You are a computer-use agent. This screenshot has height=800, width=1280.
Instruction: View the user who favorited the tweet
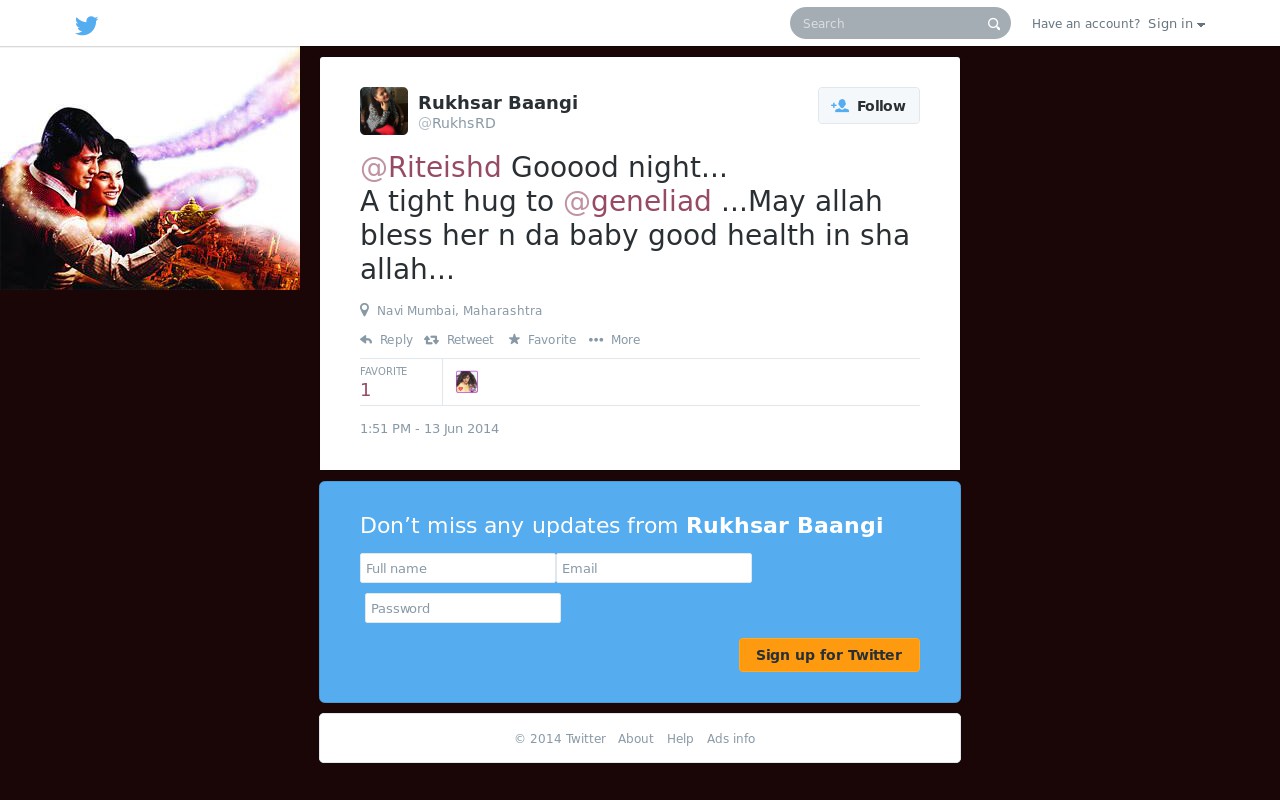pyautogui.click(x=467, y=382)
